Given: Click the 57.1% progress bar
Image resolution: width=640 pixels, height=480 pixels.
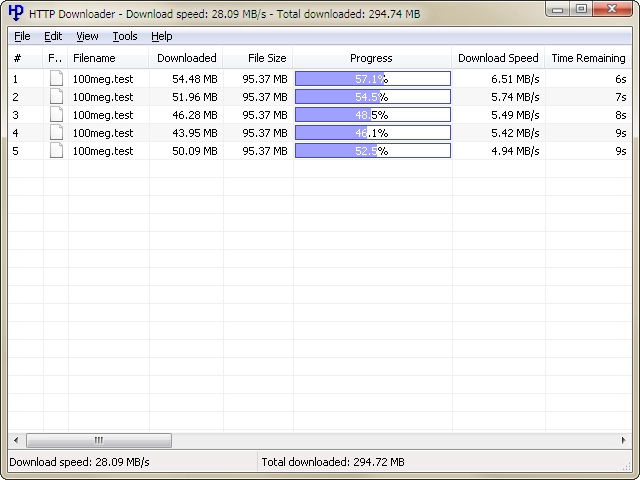Looking at the screenshot, I should coord(373,78).
